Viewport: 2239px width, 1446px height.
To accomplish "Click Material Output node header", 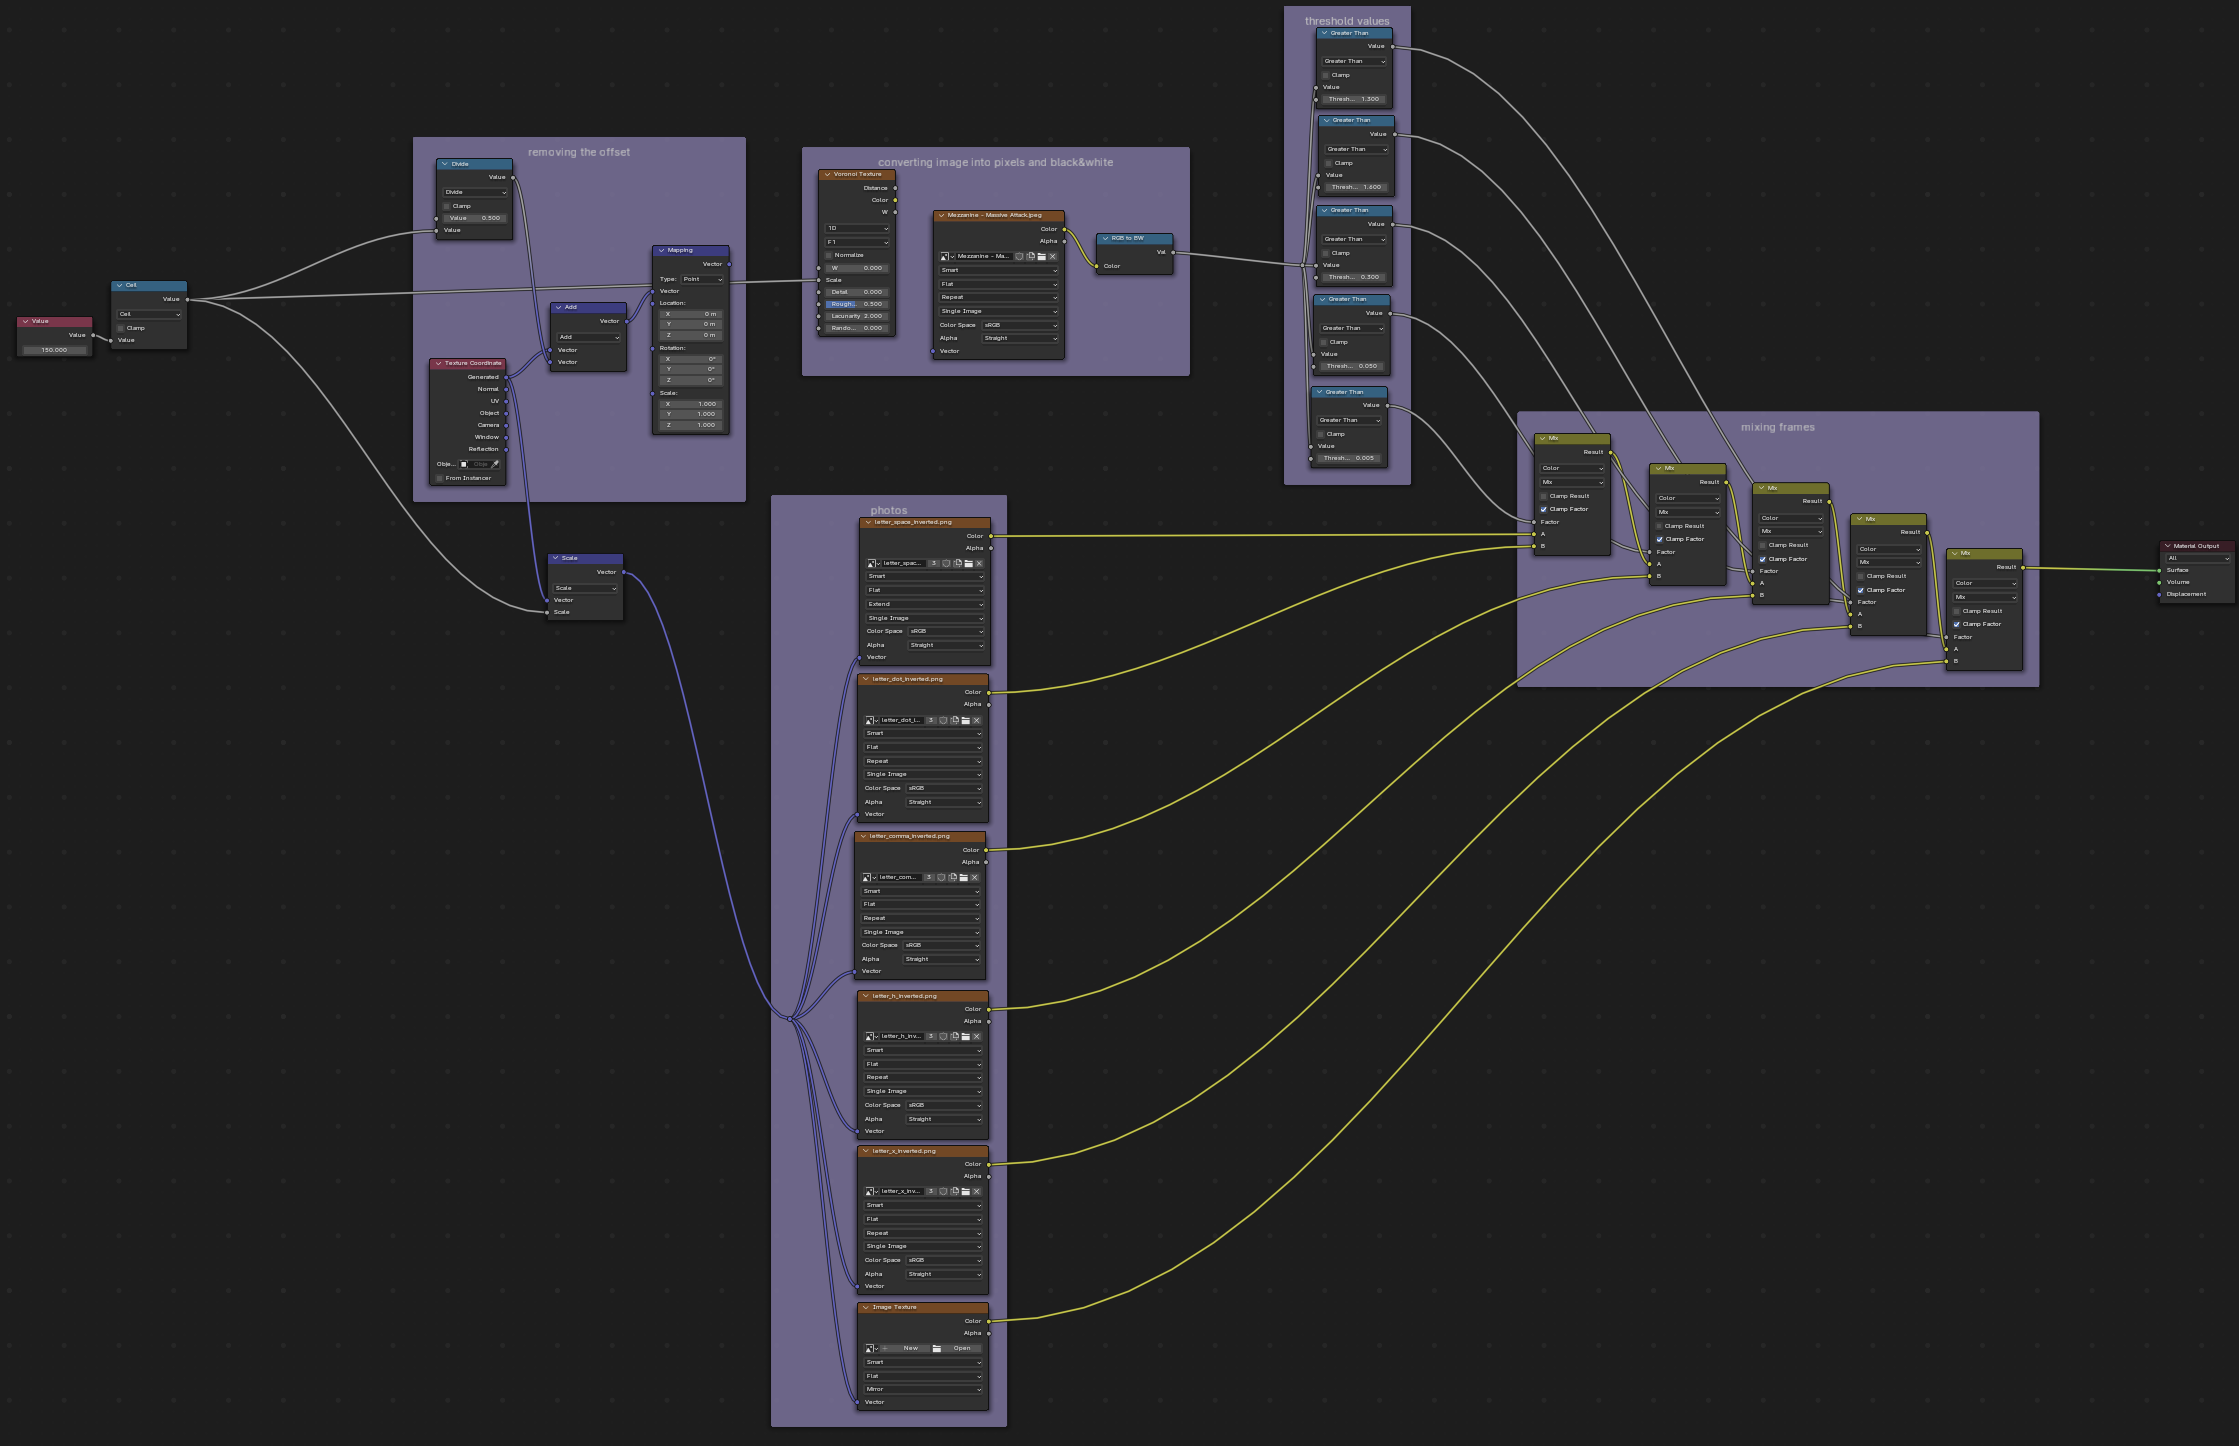I will click(2195, 546).
